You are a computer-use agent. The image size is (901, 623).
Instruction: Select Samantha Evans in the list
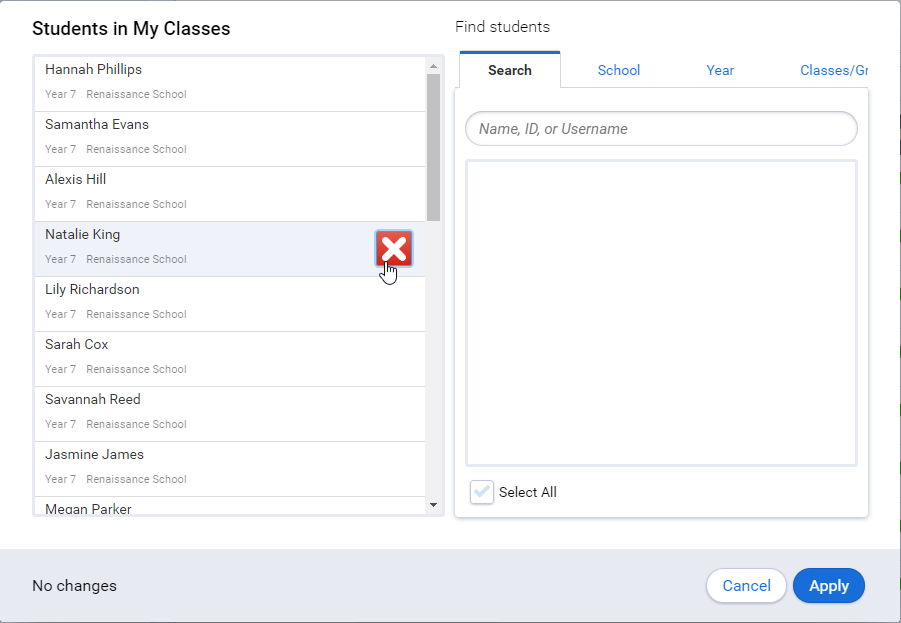230,139
